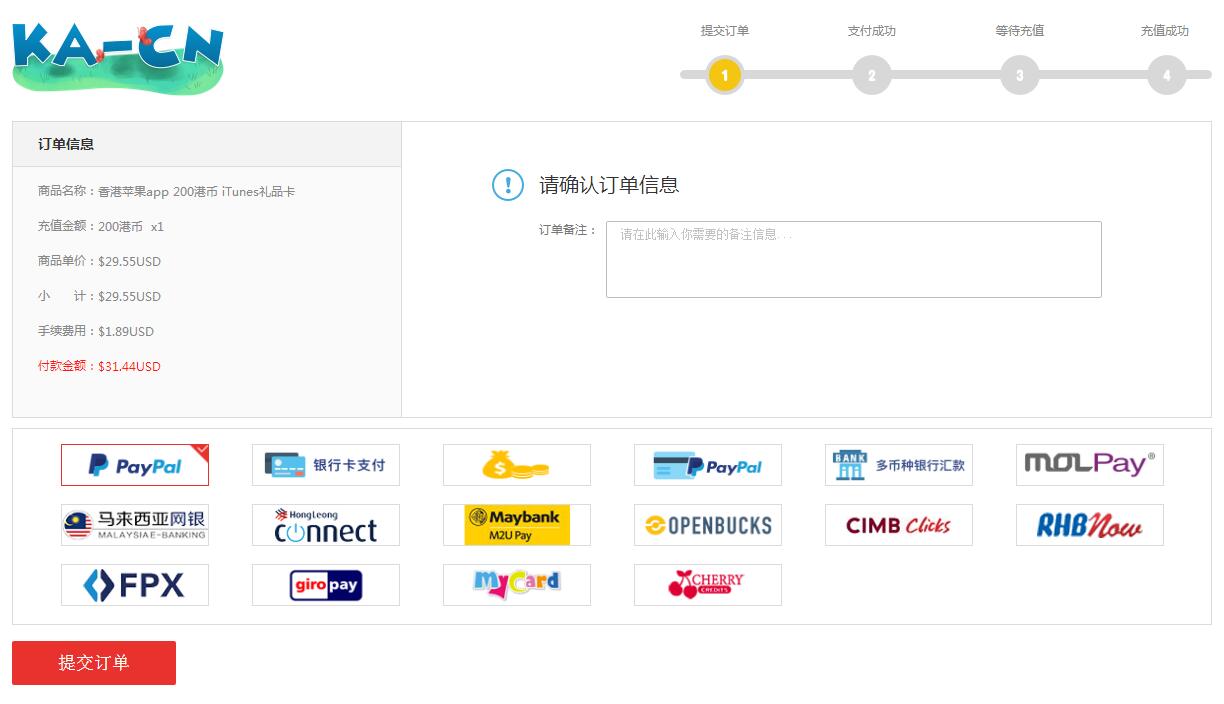Viewport: 1224px width, 704px height.
Task: Choose OpenBucks payment method
Action: [x=708, y=525]
